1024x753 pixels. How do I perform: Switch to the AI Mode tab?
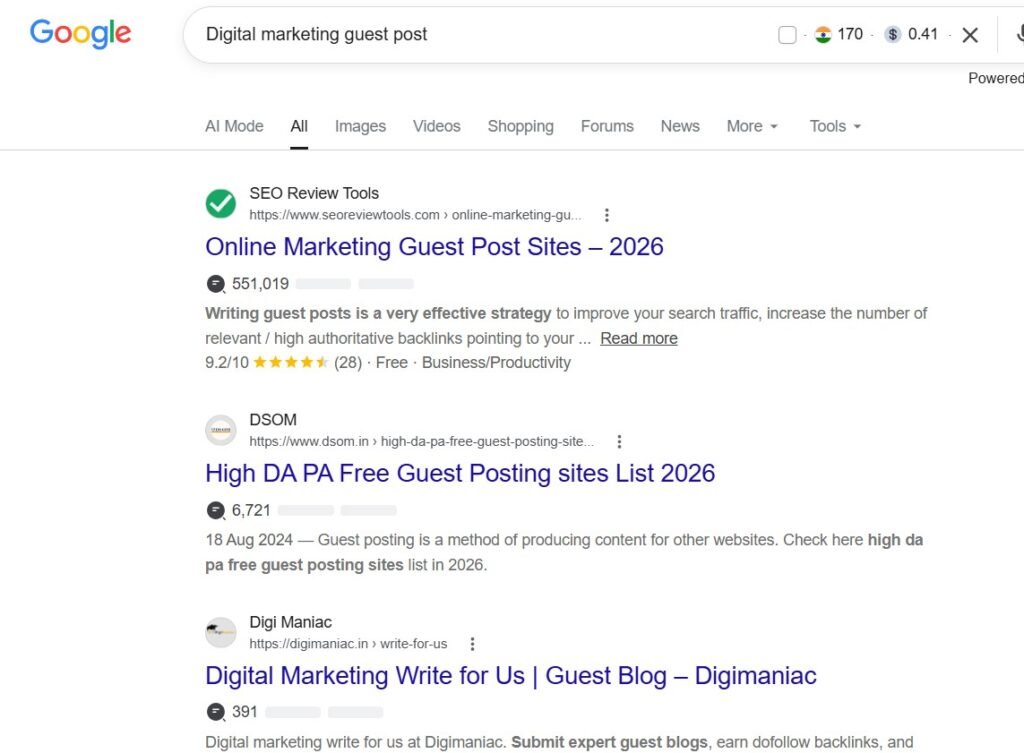(234, 126)
